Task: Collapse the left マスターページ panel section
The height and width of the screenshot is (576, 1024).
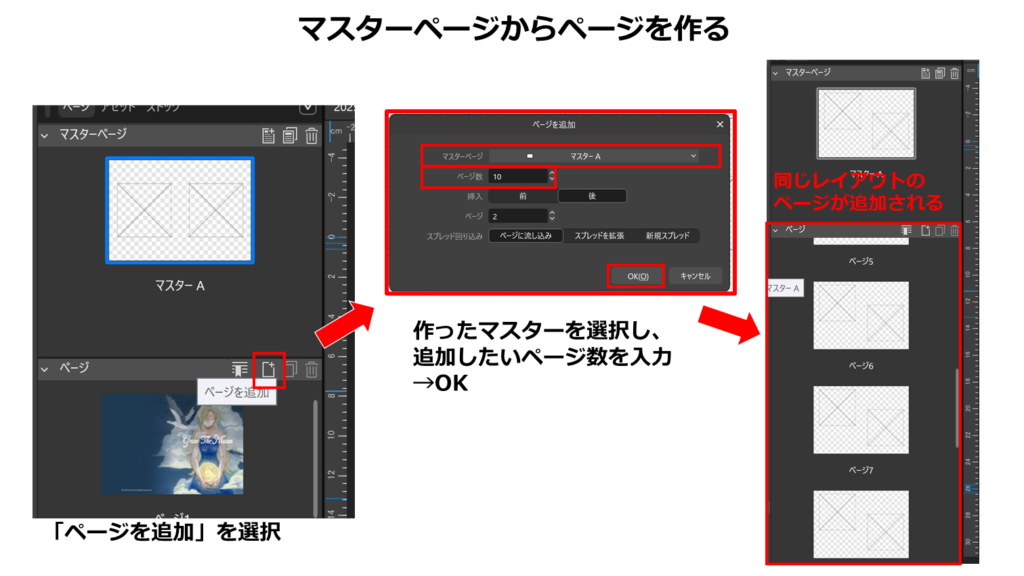Action: click(44, 135)
